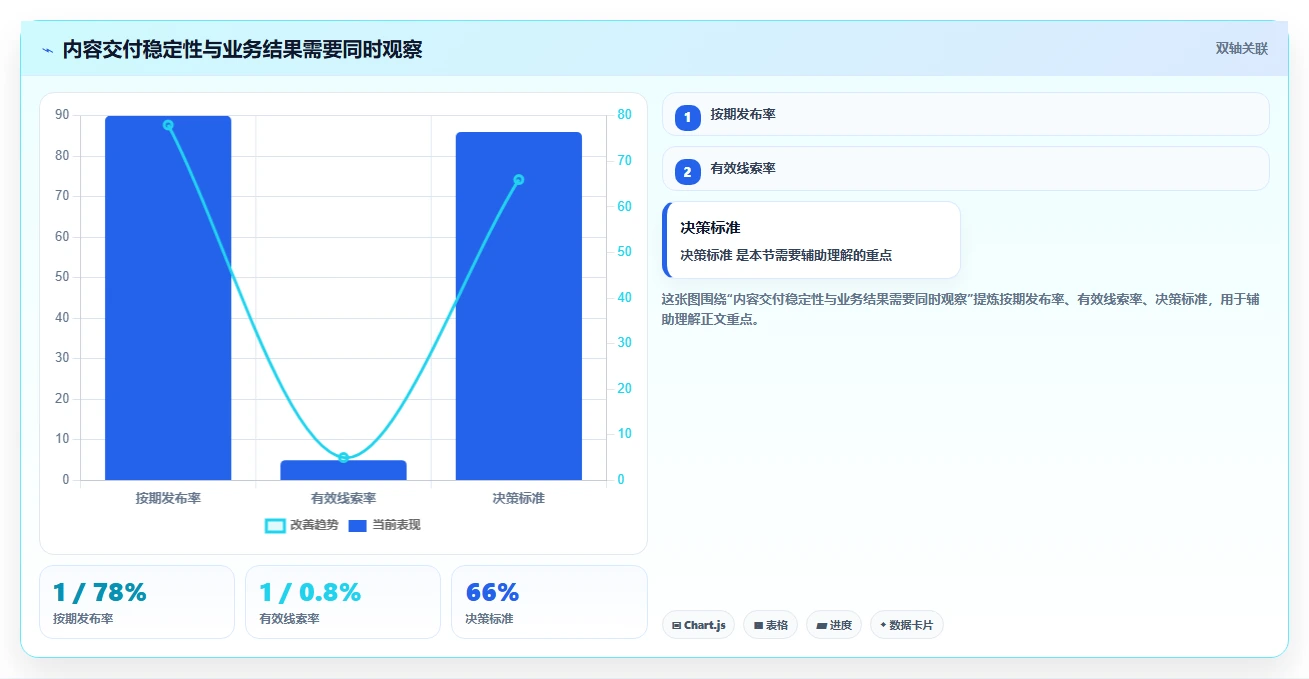
Task: Click the 按期发布率 x-axis label under chart
Action: coord(168,498)
